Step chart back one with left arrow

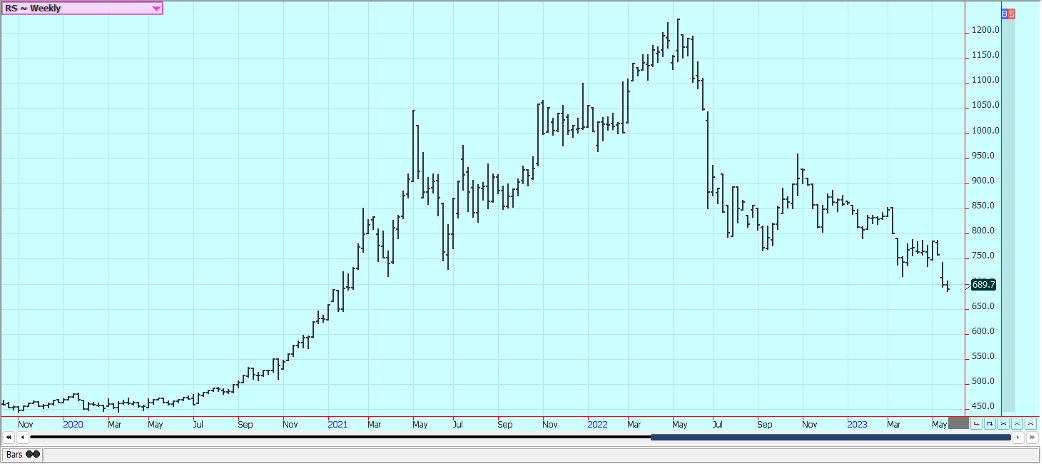click(x=23, y=437)
